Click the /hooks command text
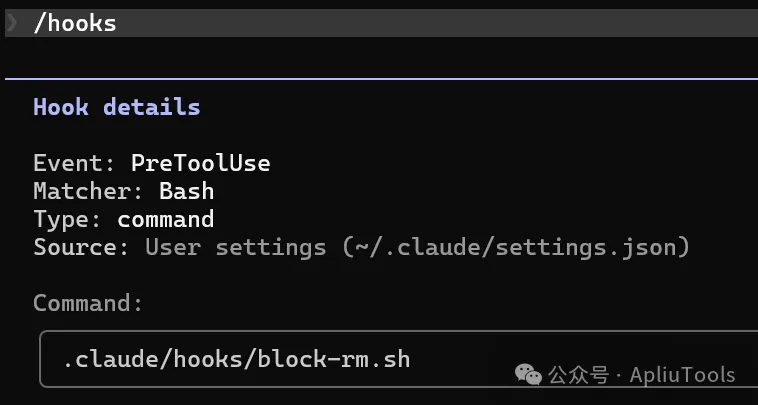This screenshot has height=405, width=758. tap(75, 23)
